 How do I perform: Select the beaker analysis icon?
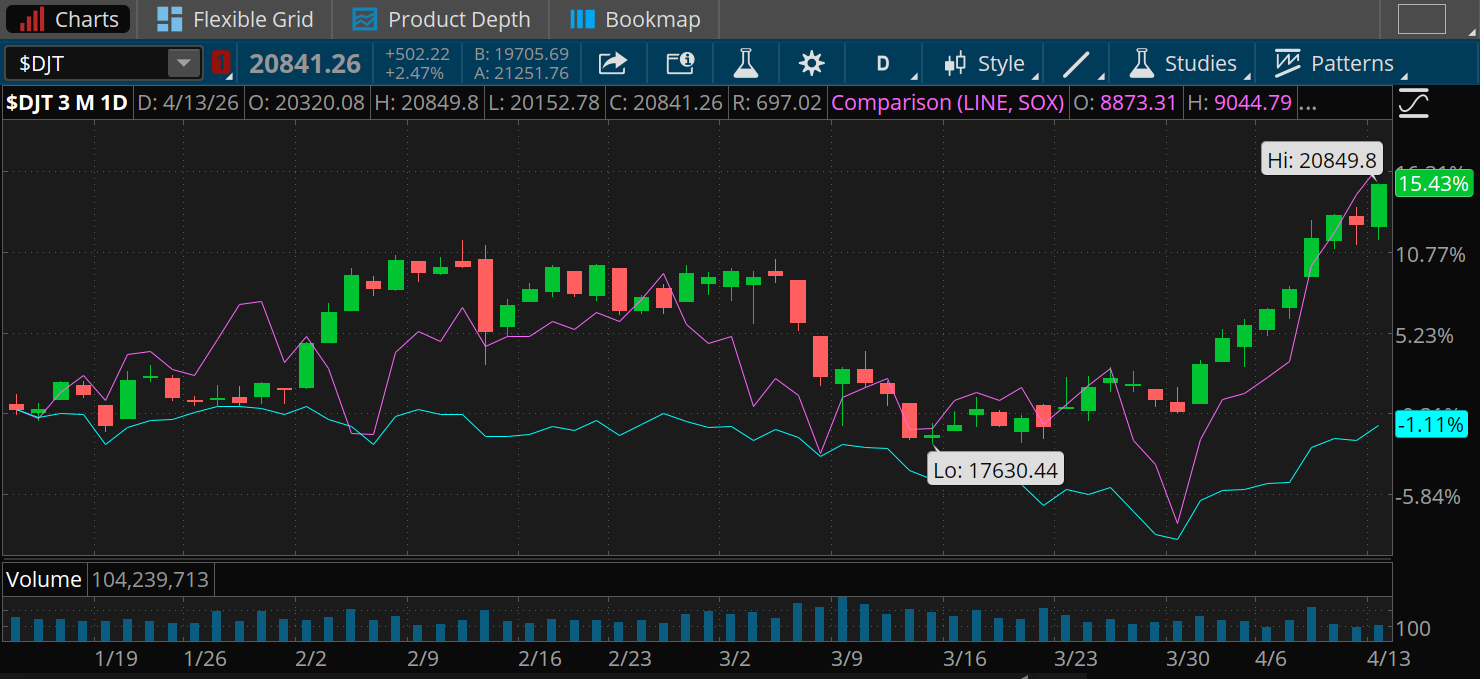point(746,63)
